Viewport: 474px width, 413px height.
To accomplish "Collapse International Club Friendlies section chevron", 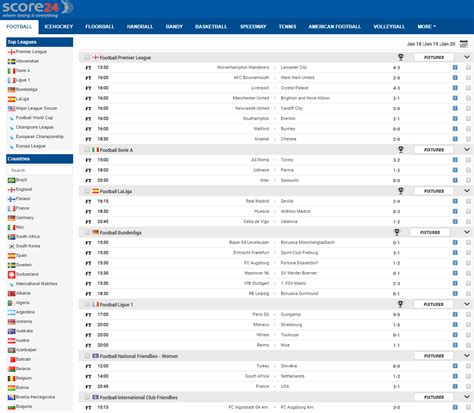I will click(x=467, y=397).
